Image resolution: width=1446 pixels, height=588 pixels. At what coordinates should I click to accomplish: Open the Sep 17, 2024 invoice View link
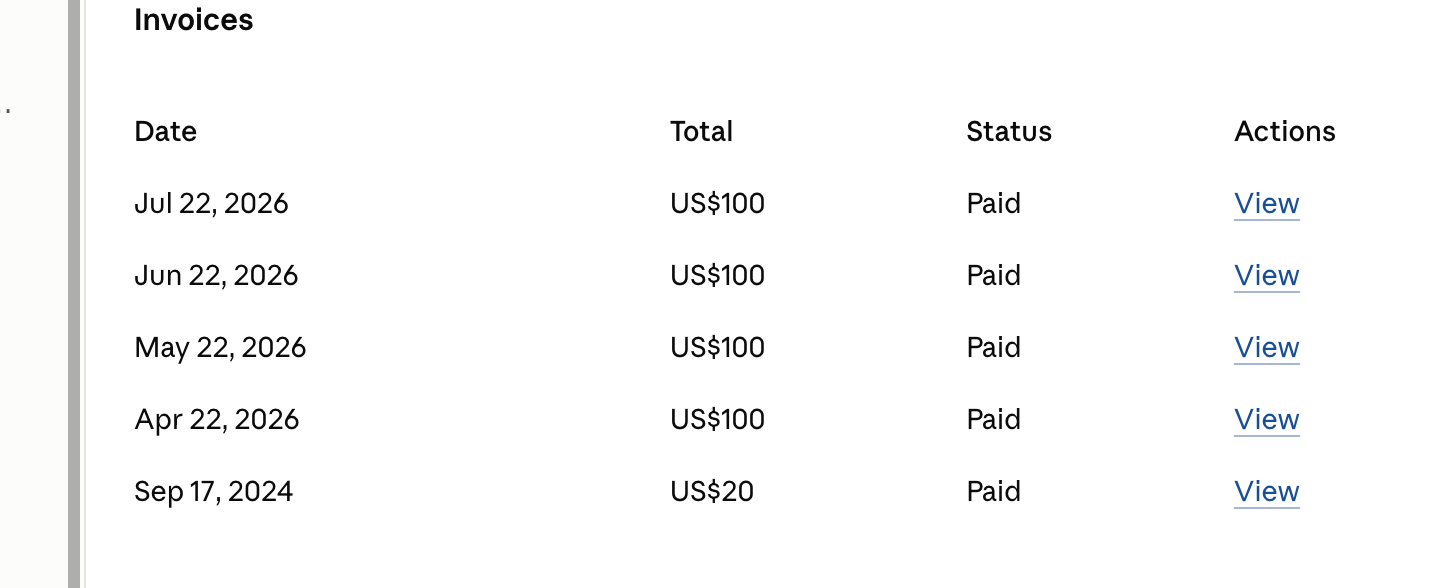pyautogui.click(x=1267, y=492)
